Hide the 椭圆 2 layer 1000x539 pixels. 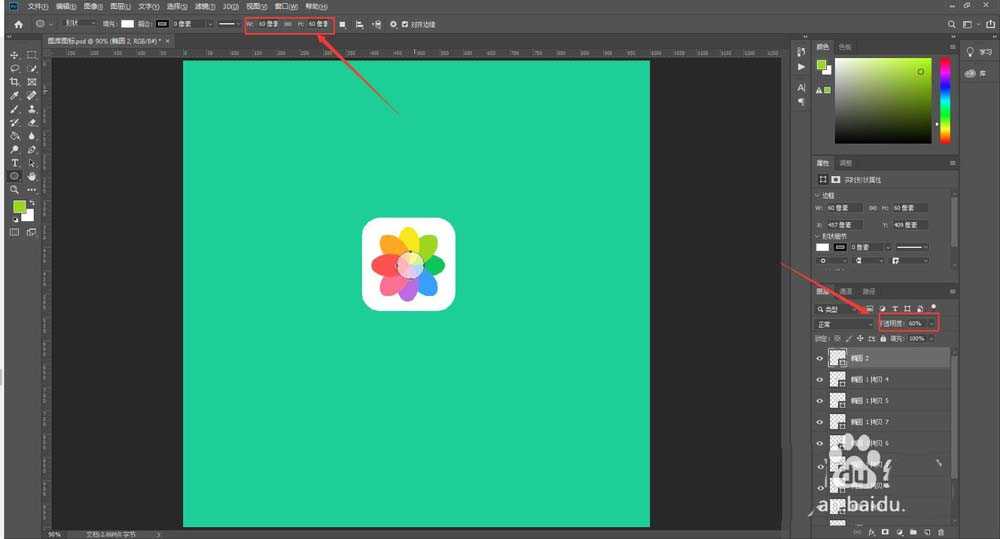click(820, 358)
